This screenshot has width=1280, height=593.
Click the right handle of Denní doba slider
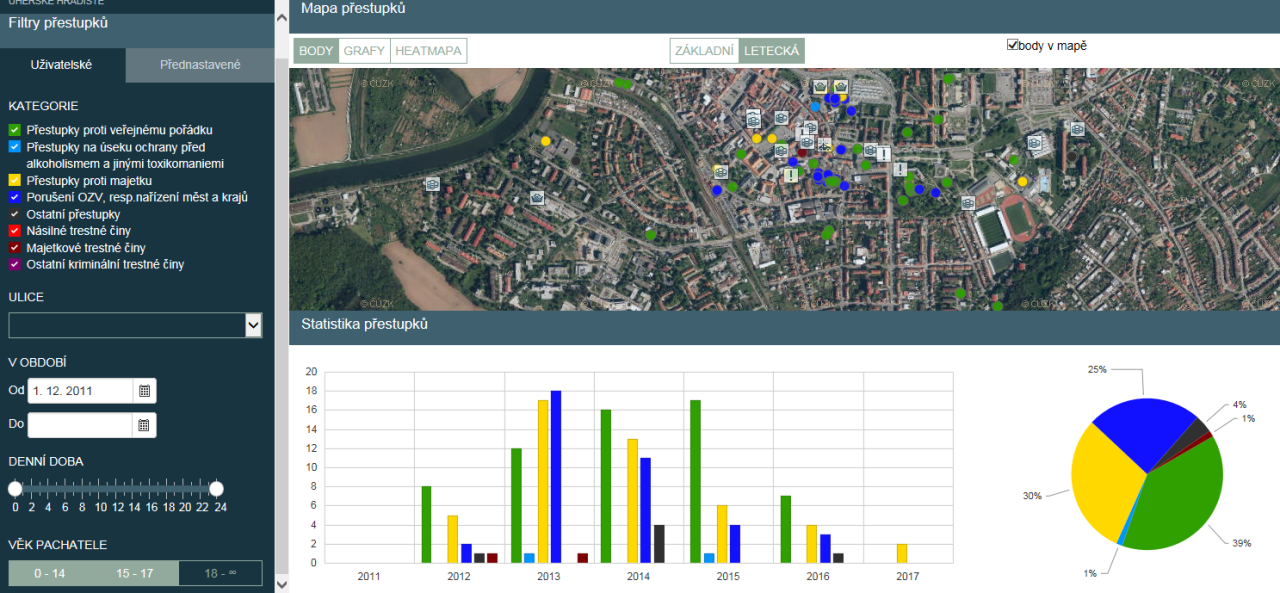[x=216, y=488]
